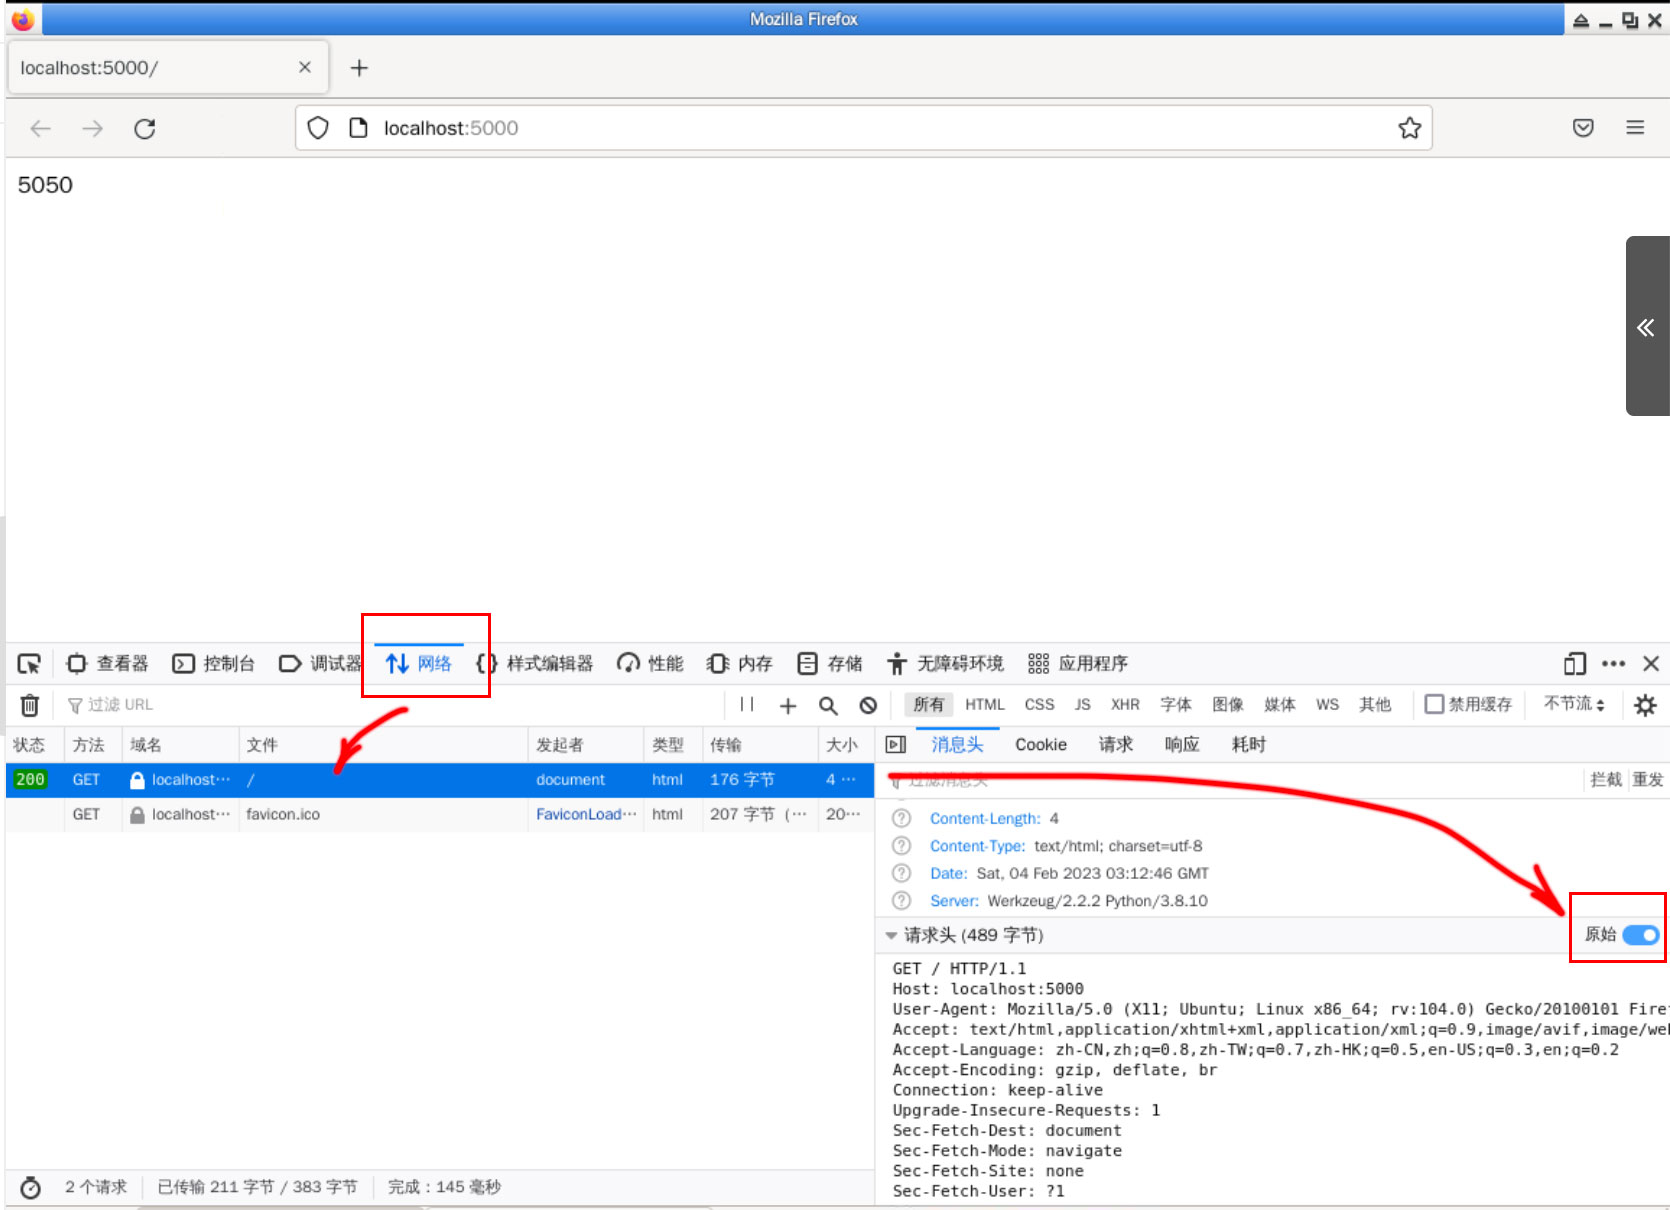This screenshot has height=1210, width=1670.
Task: Switch to the 调试器 tab
Action: pyautogui.click(x=320, y=664)
